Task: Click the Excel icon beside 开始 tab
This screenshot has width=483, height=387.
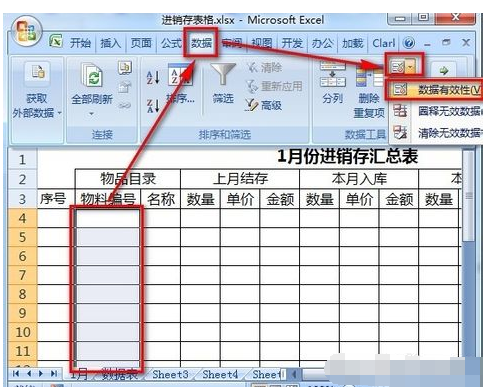Action: click(56, 41)
